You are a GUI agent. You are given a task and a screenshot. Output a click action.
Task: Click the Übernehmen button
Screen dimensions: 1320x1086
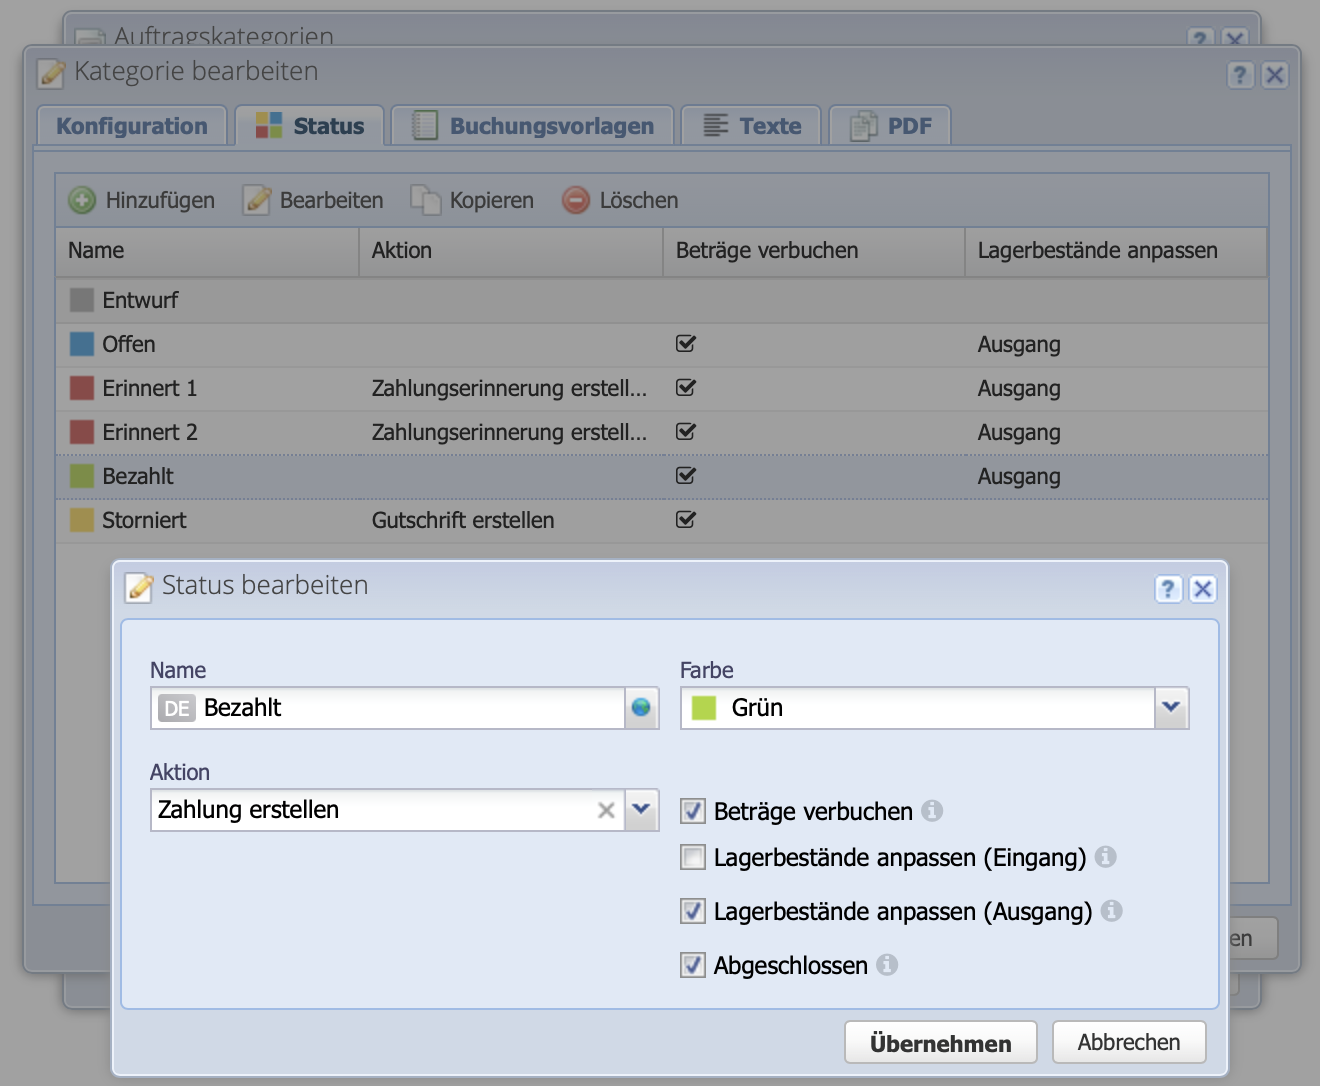(x=940, y=1041)
